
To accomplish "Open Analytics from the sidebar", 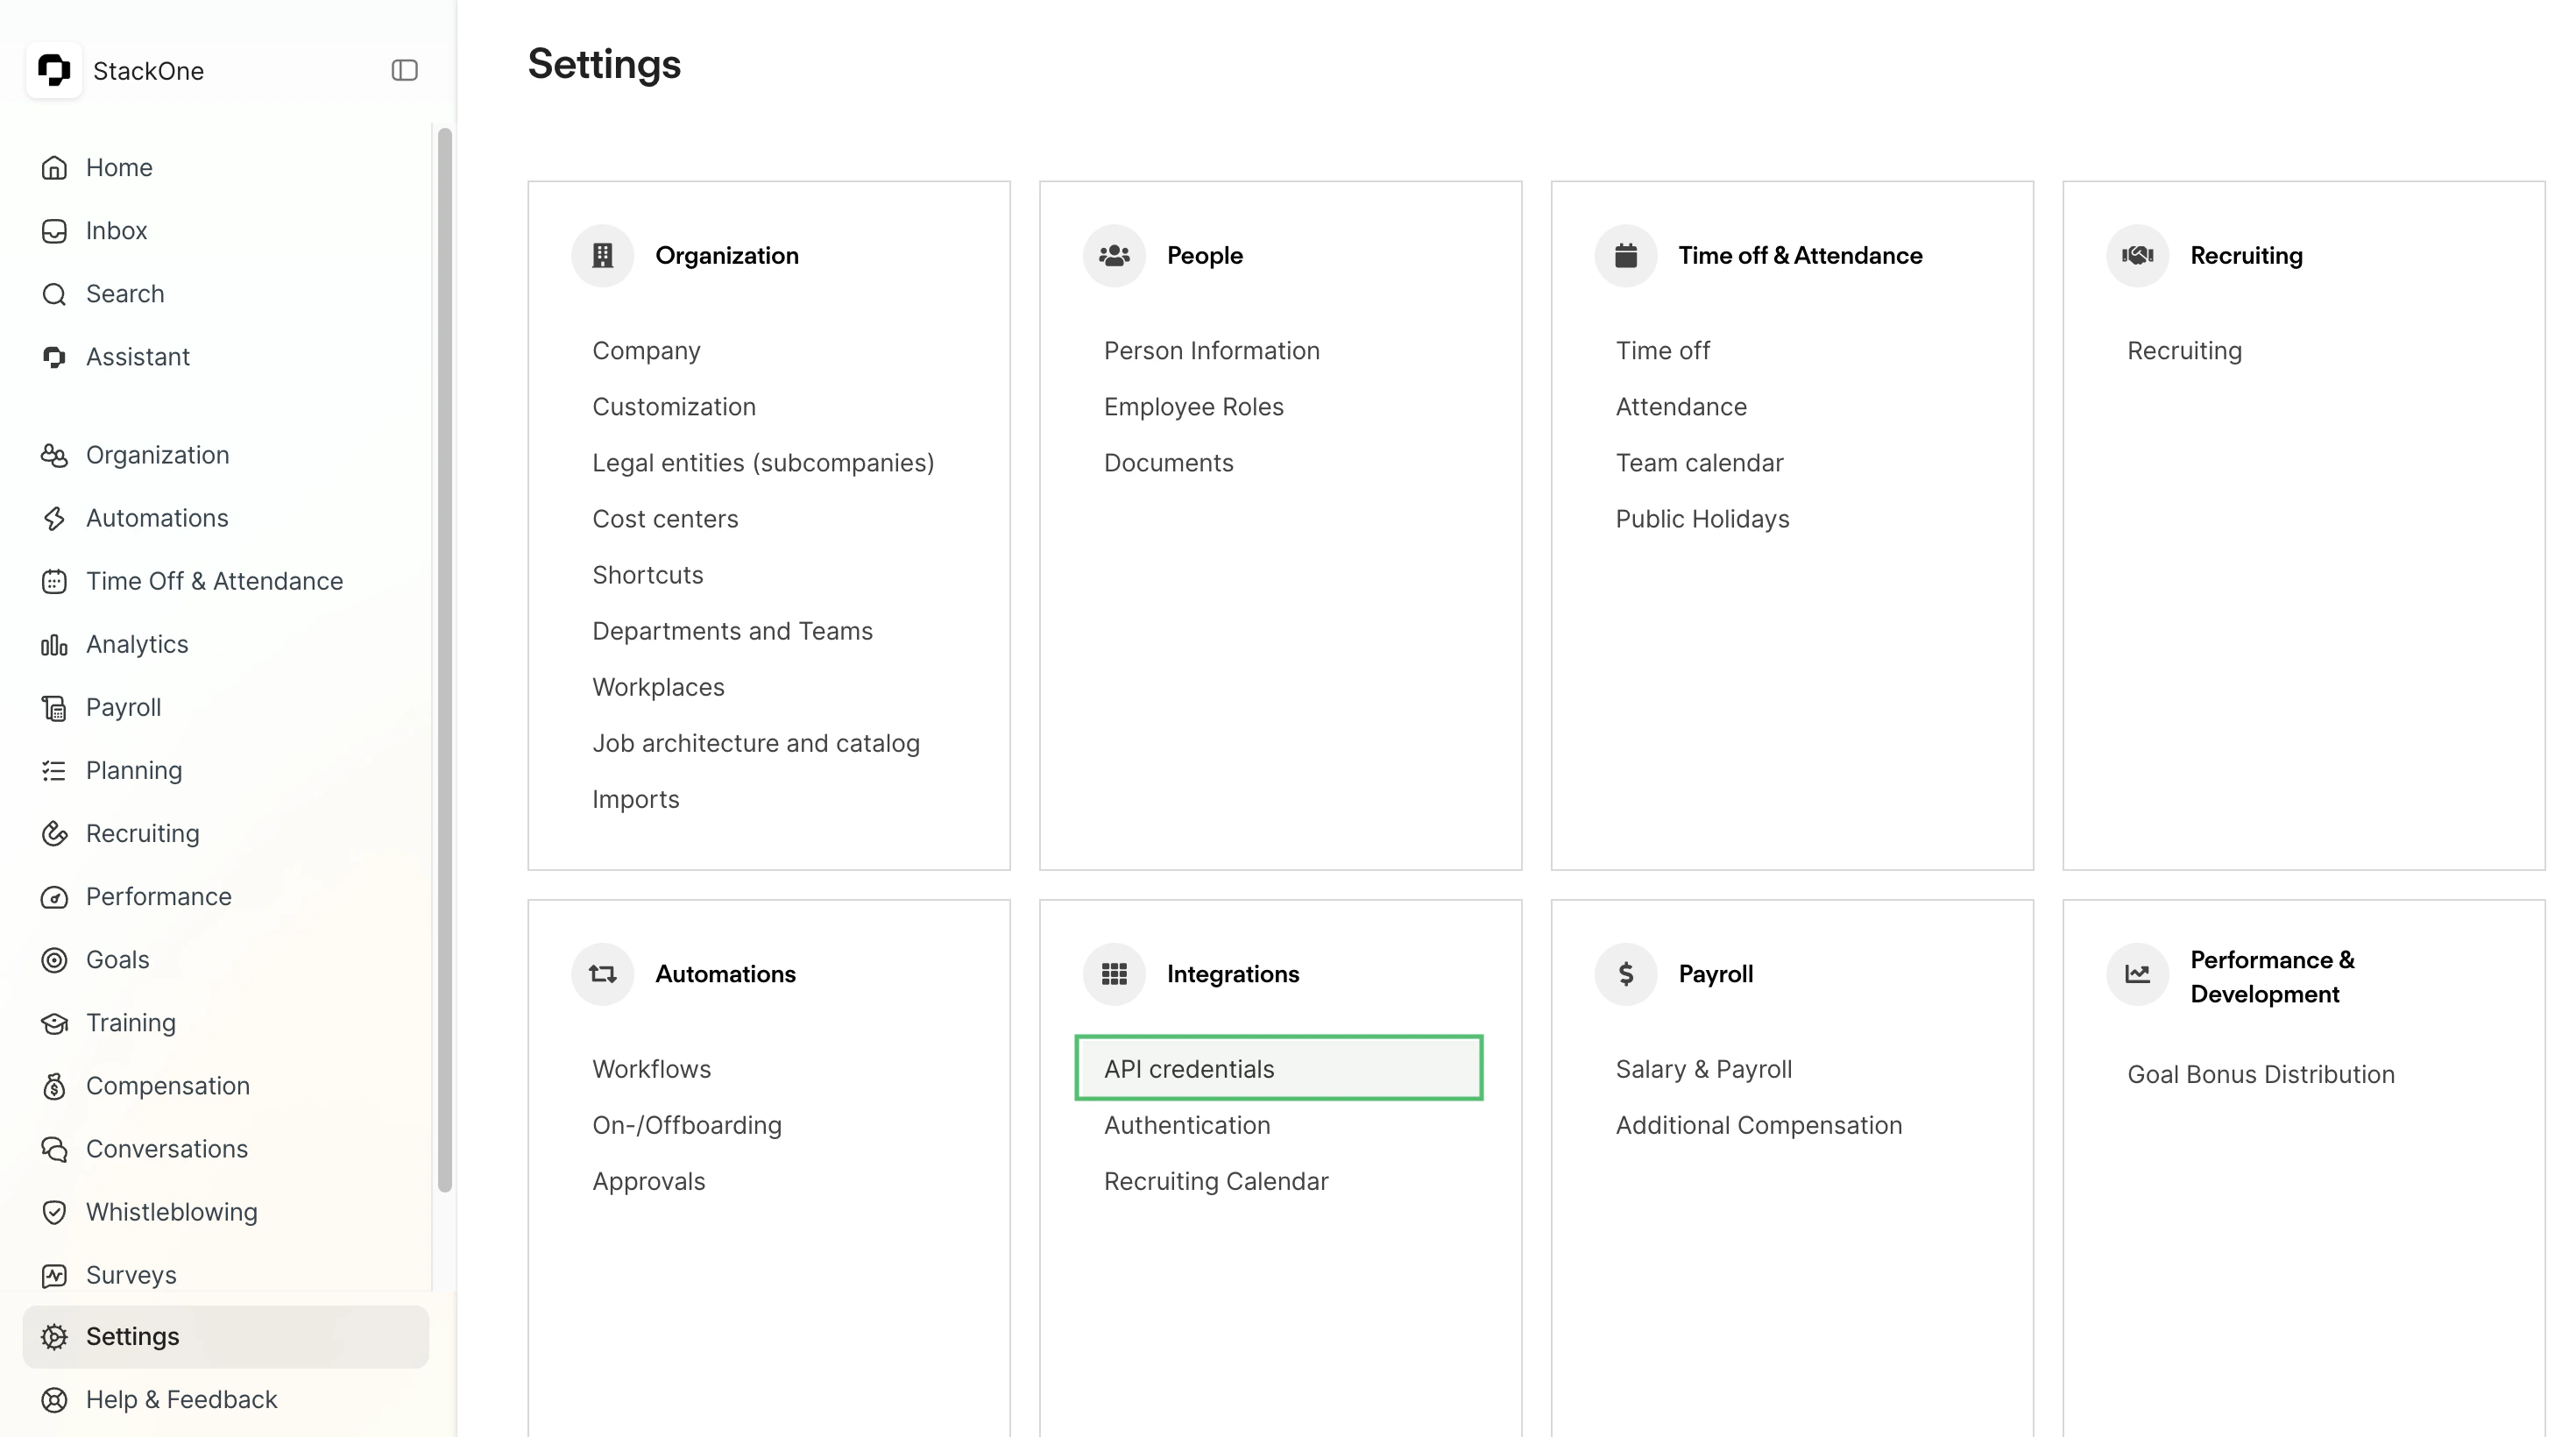I will (136, 643).
